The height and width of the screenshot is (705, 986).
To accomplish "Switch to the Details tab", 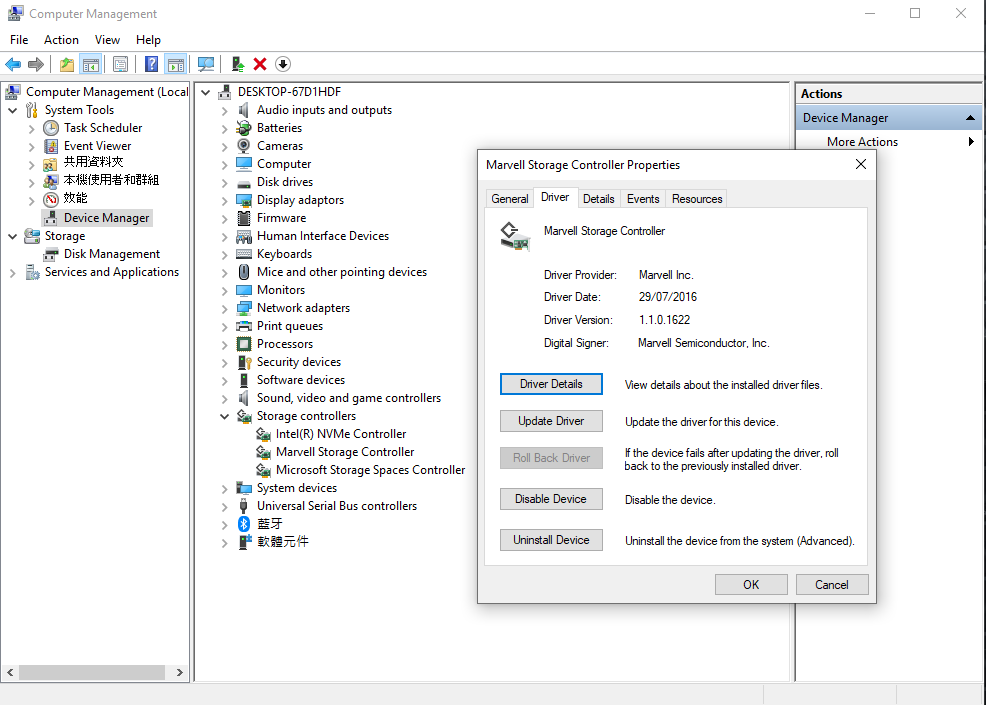I will click(x=598, y=199).
